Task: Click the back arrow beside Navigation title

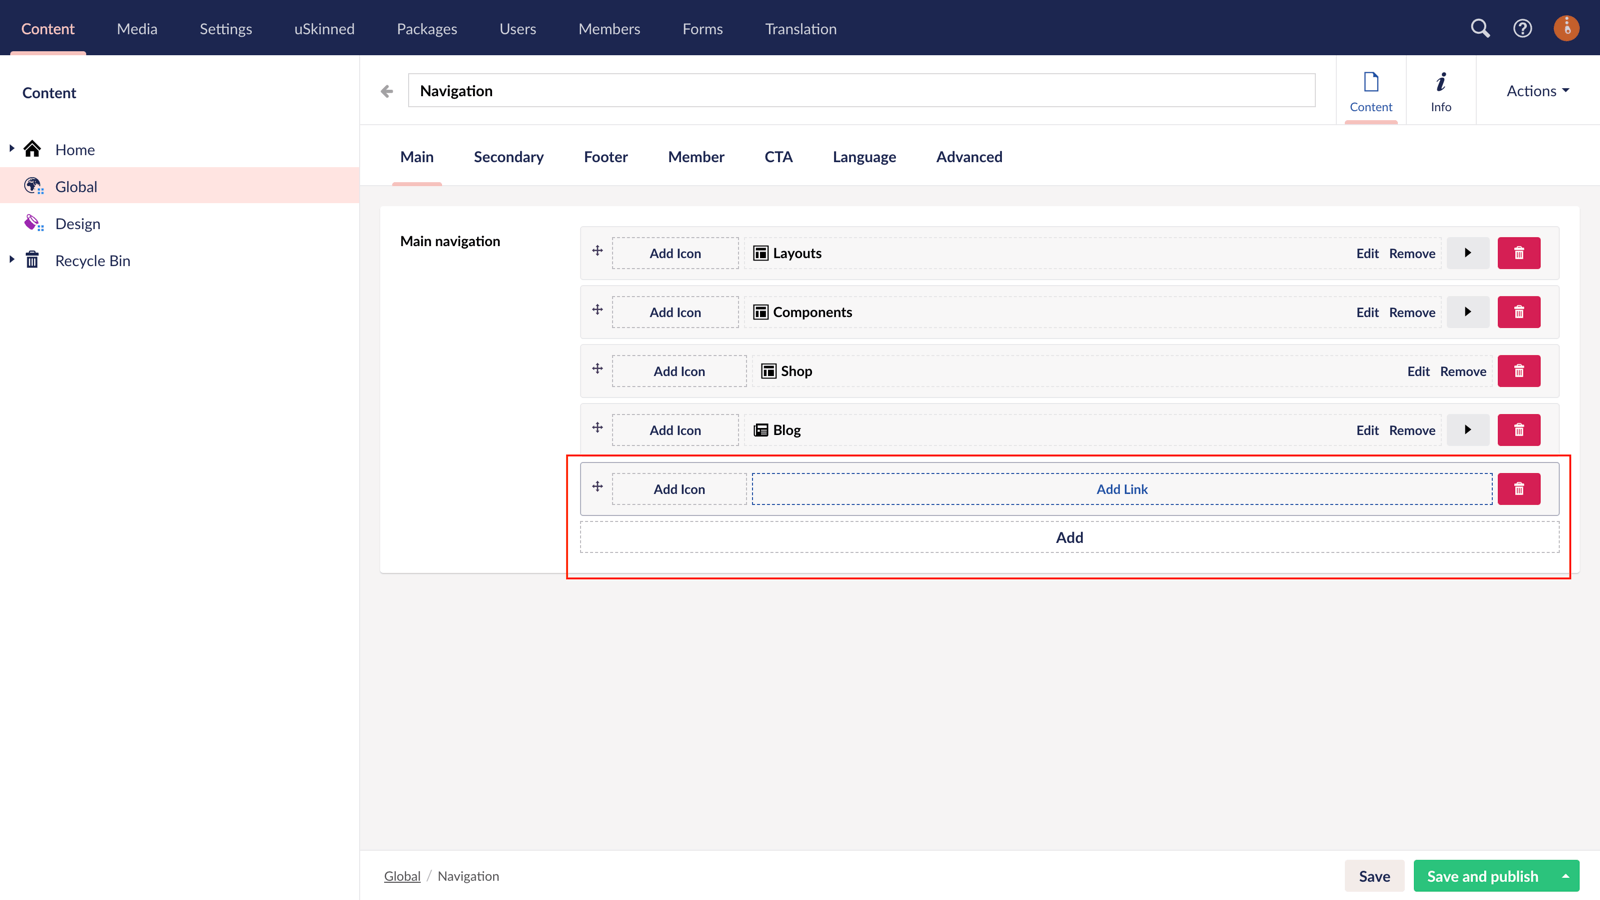Action: click(x=386, y=90)
